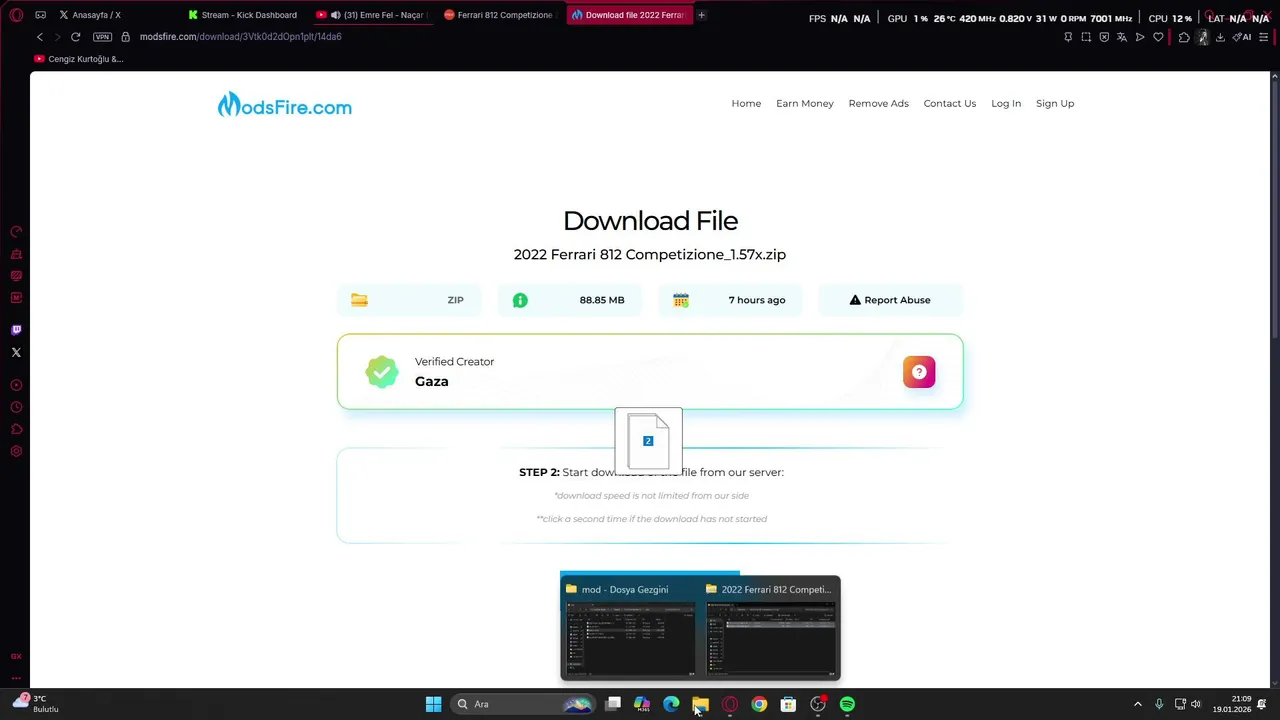The image size is (1280, 720).
Task: Click the send/flow arrow icon
Action: click(x=1140, y=37)
